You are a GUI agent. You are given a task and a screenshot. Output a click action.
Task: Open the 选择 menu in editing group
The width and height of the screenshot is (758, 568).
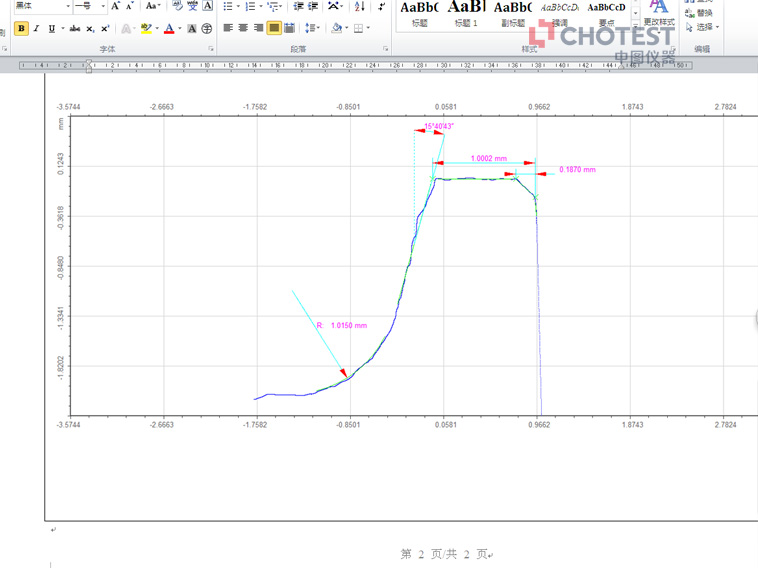point(704,27)
